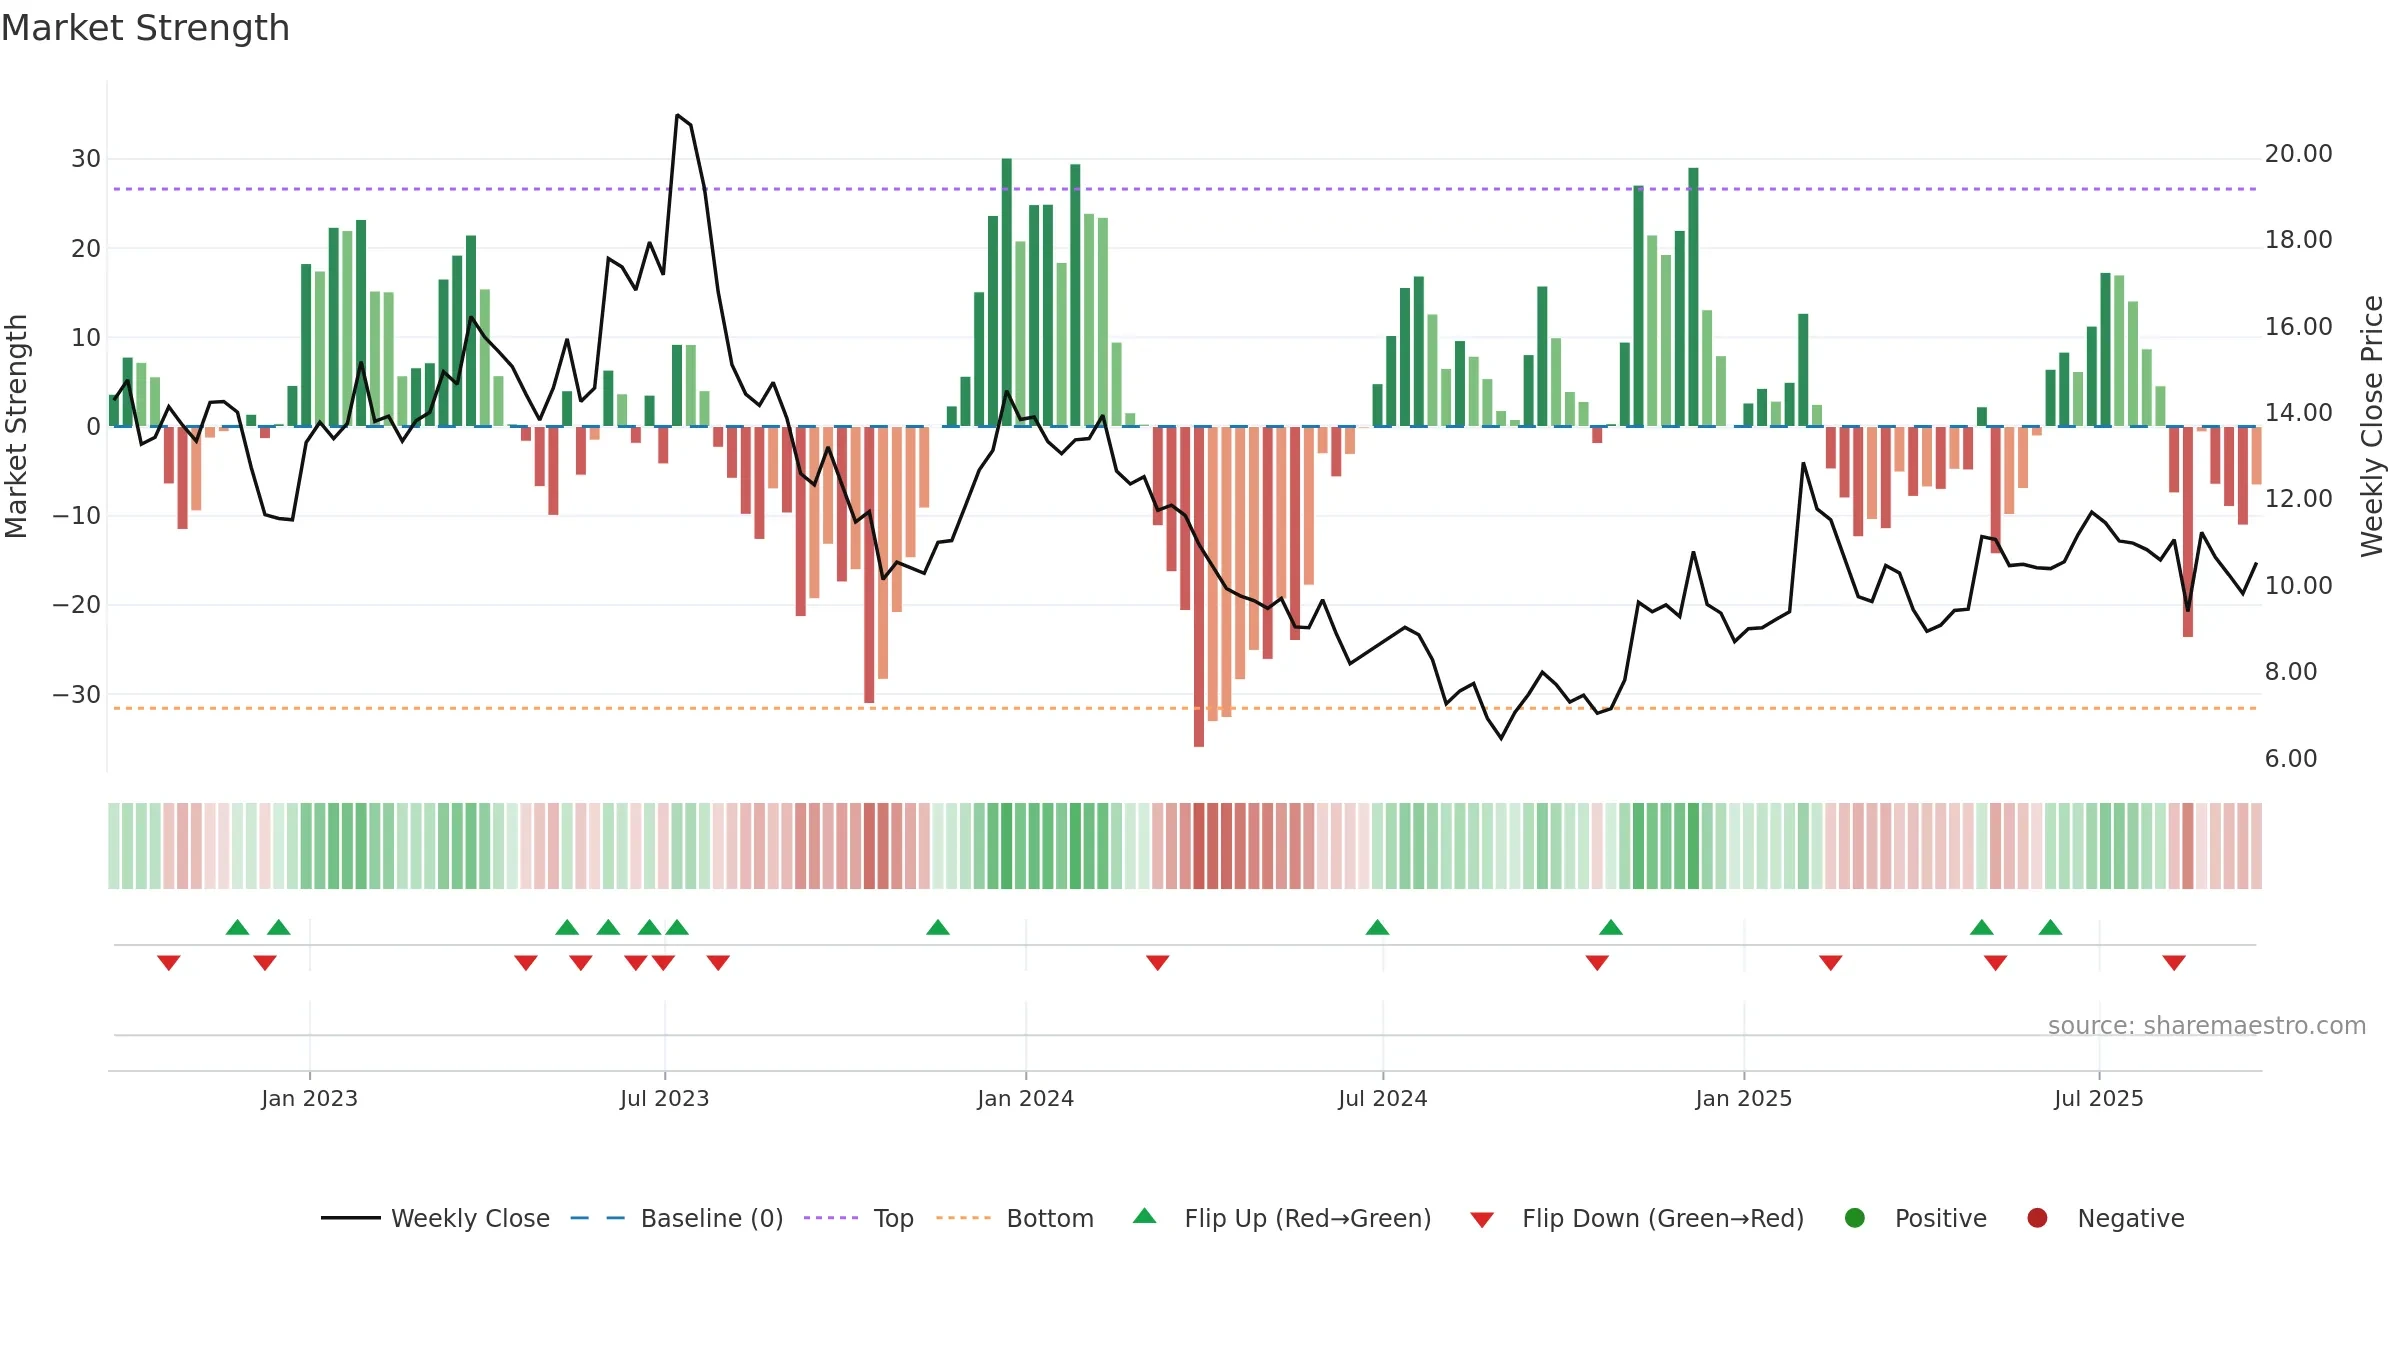The width and height of the screenshot is (2400, 1350).
Task: Toggle the Top dotted-line legend entry
Action: pos(859,1218)
